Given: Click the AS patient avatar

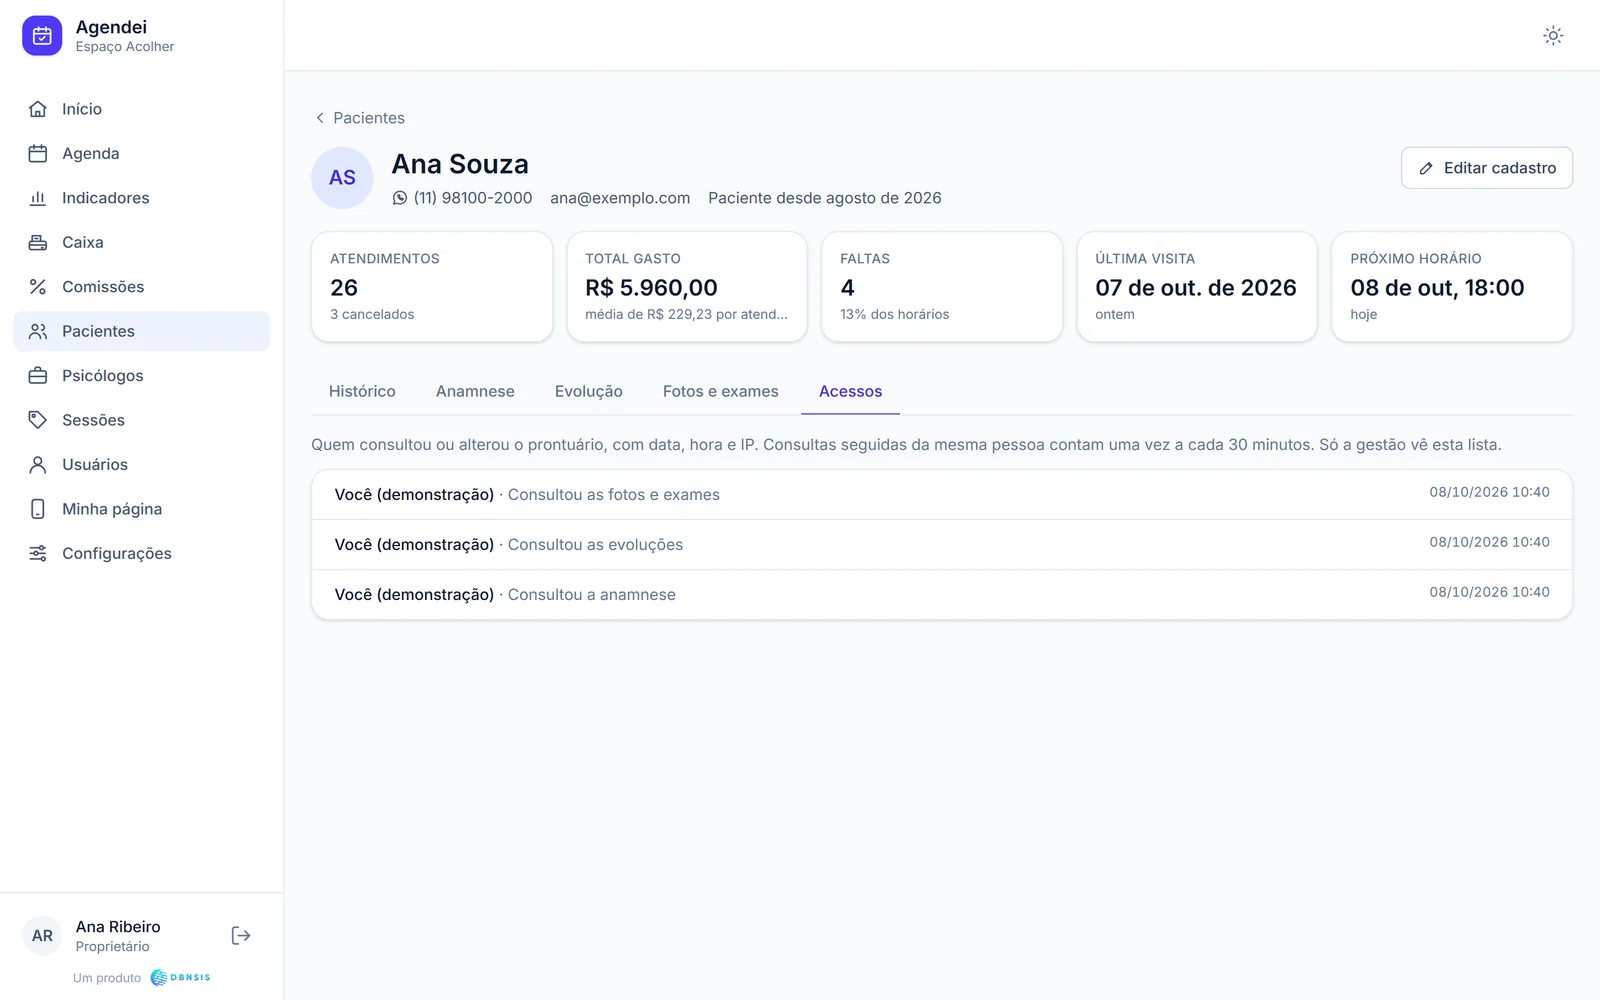Looking at the screenshot, I should click(342, 178).
